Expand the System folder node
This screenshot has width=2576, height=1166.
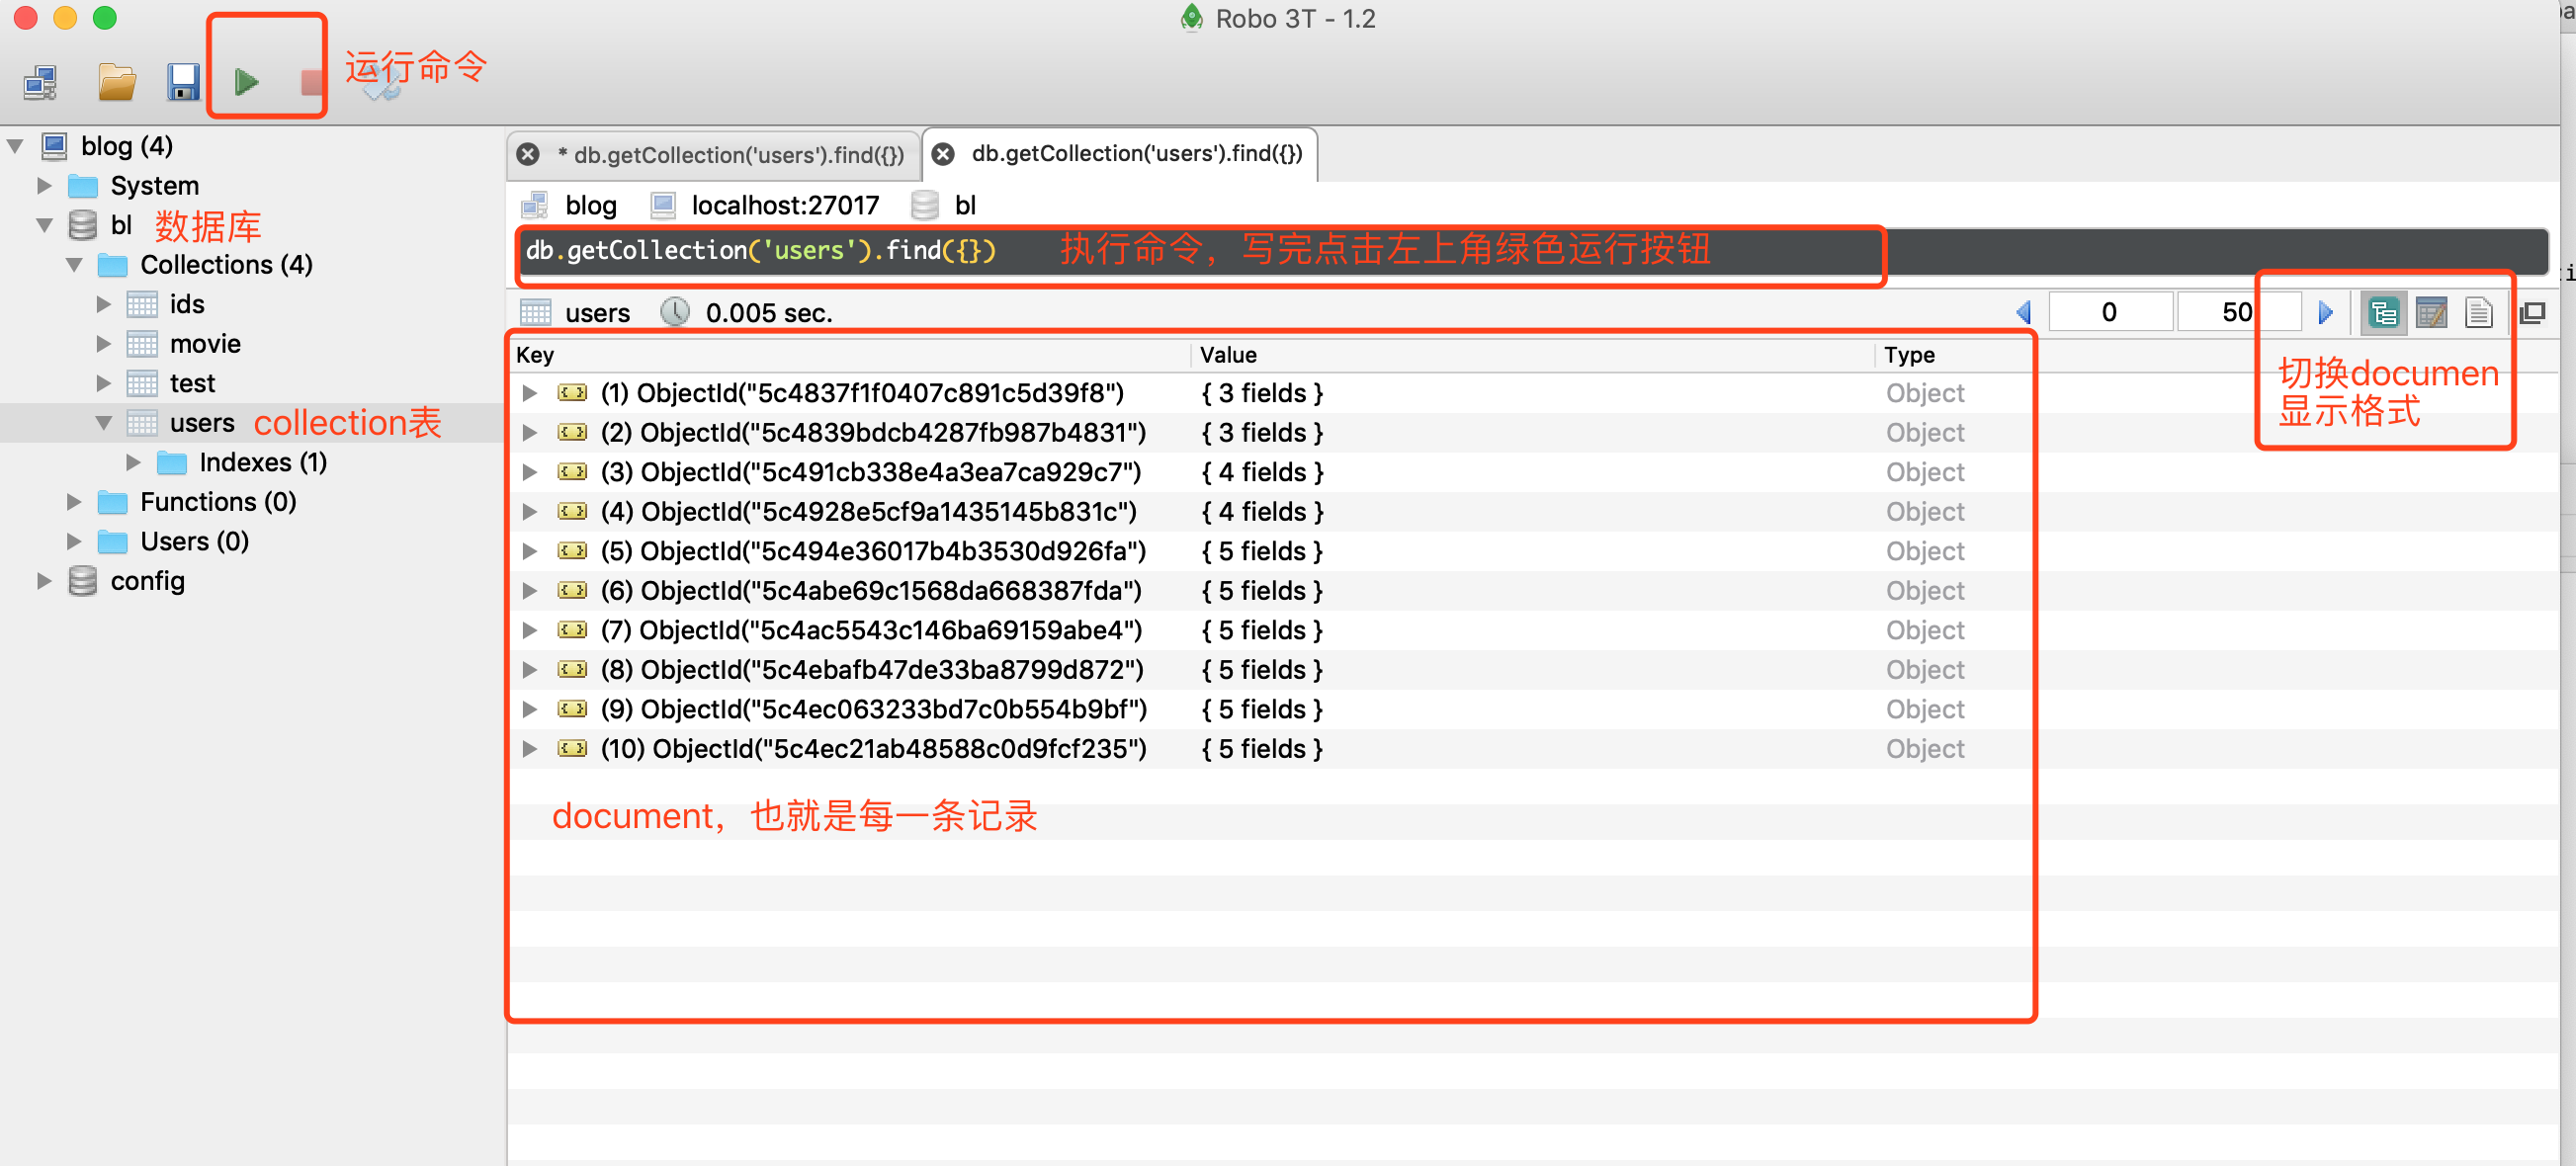44,186
